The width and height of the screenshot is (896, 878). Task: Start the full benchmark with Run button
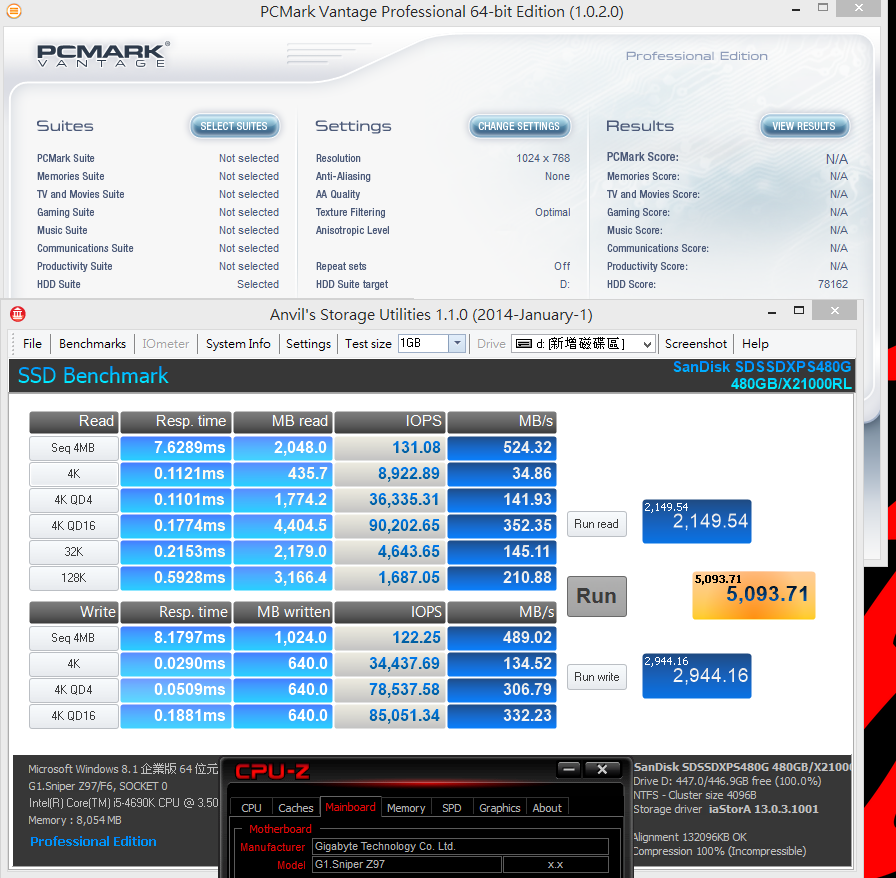pyautogui.click(x=596, y=596)
